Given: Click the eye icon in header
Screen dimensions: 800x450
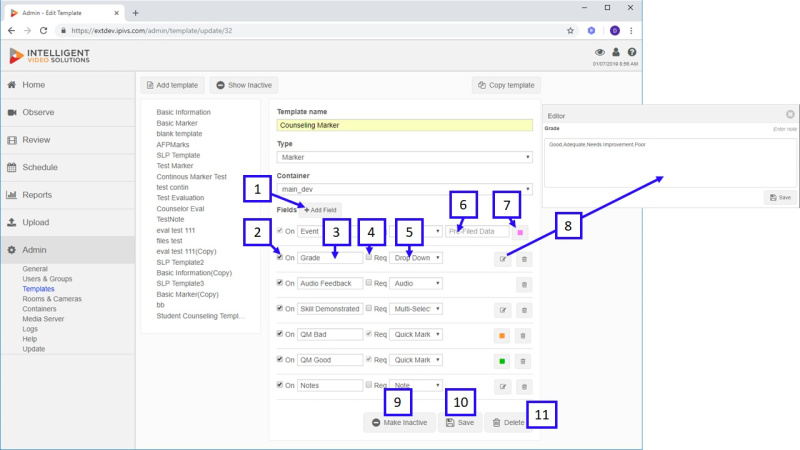Looking at the screenshot, I should (600, 52).
